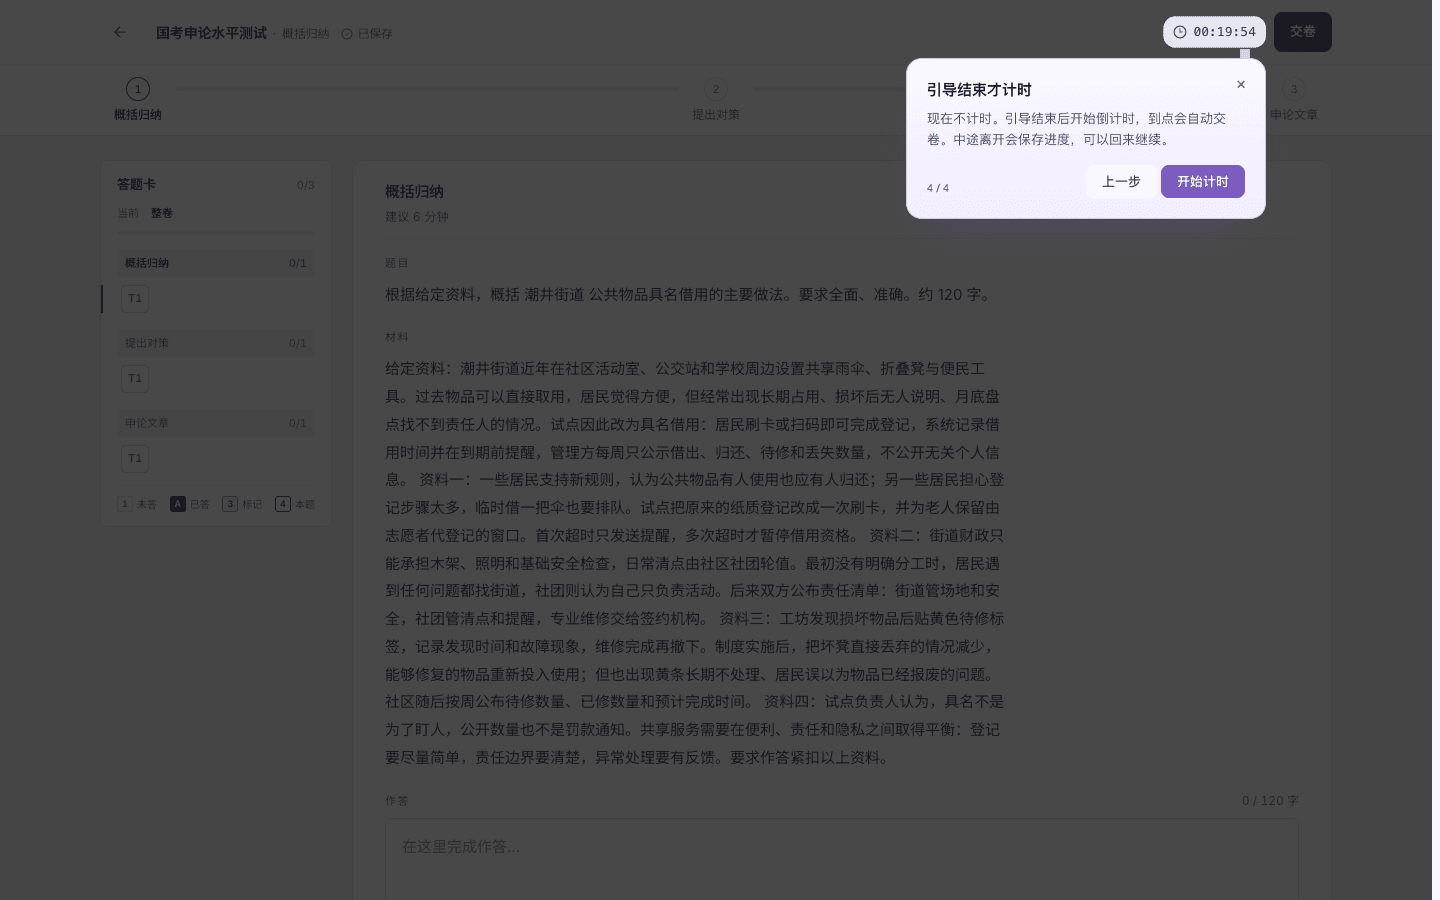Close the 引导结束才计时 tour popover
The width and height of the screenshot is (1440, 900).
tap(1241, 85)
